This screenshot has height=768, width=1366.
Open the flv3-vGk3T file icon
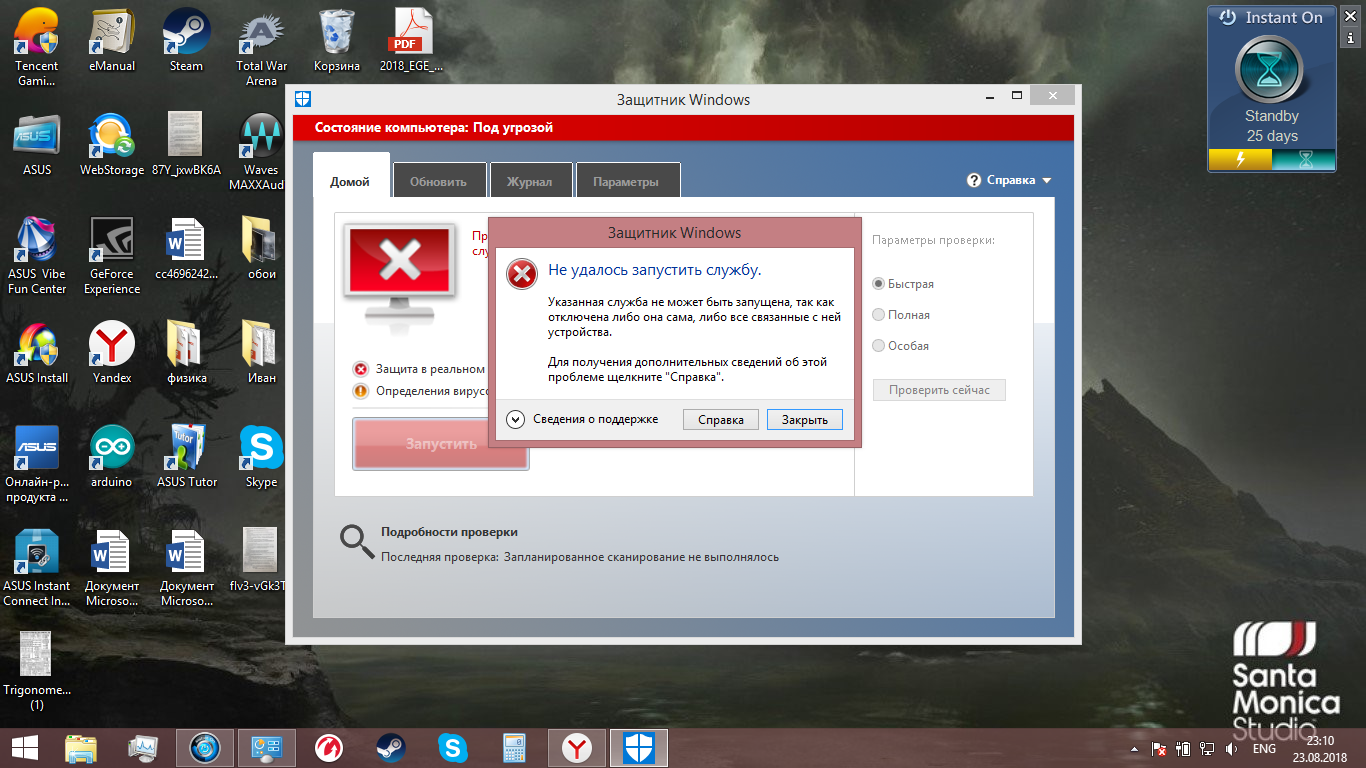259,560
